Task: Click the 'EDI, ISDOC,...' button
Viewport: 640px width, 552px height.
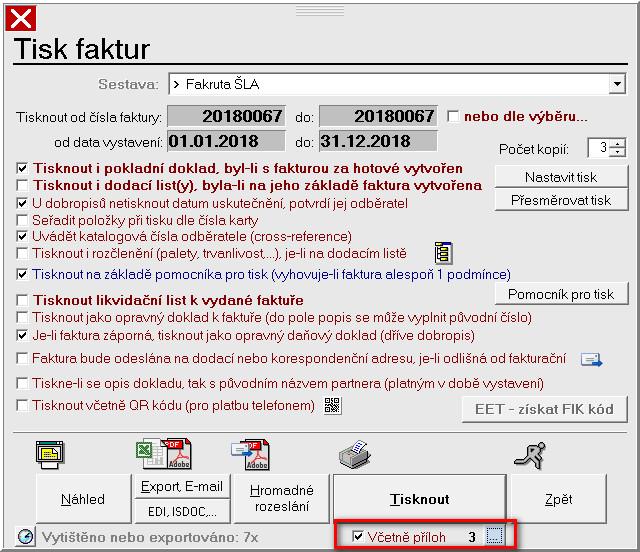Action: coord(182,512)
